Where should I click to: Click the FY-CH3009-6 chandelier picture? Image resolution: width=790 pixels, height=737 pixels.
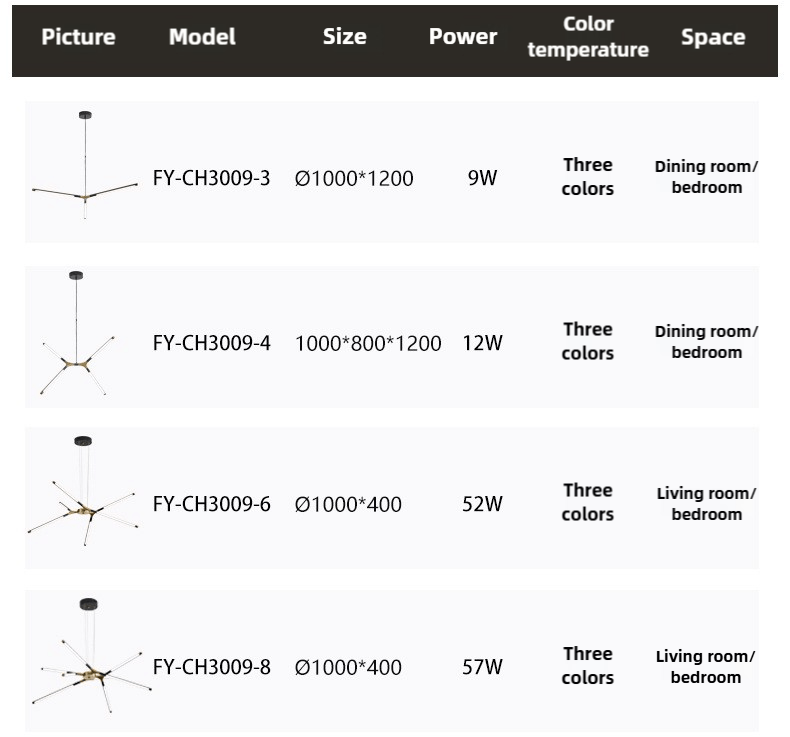pyautogui.click(x=82, y=495)
